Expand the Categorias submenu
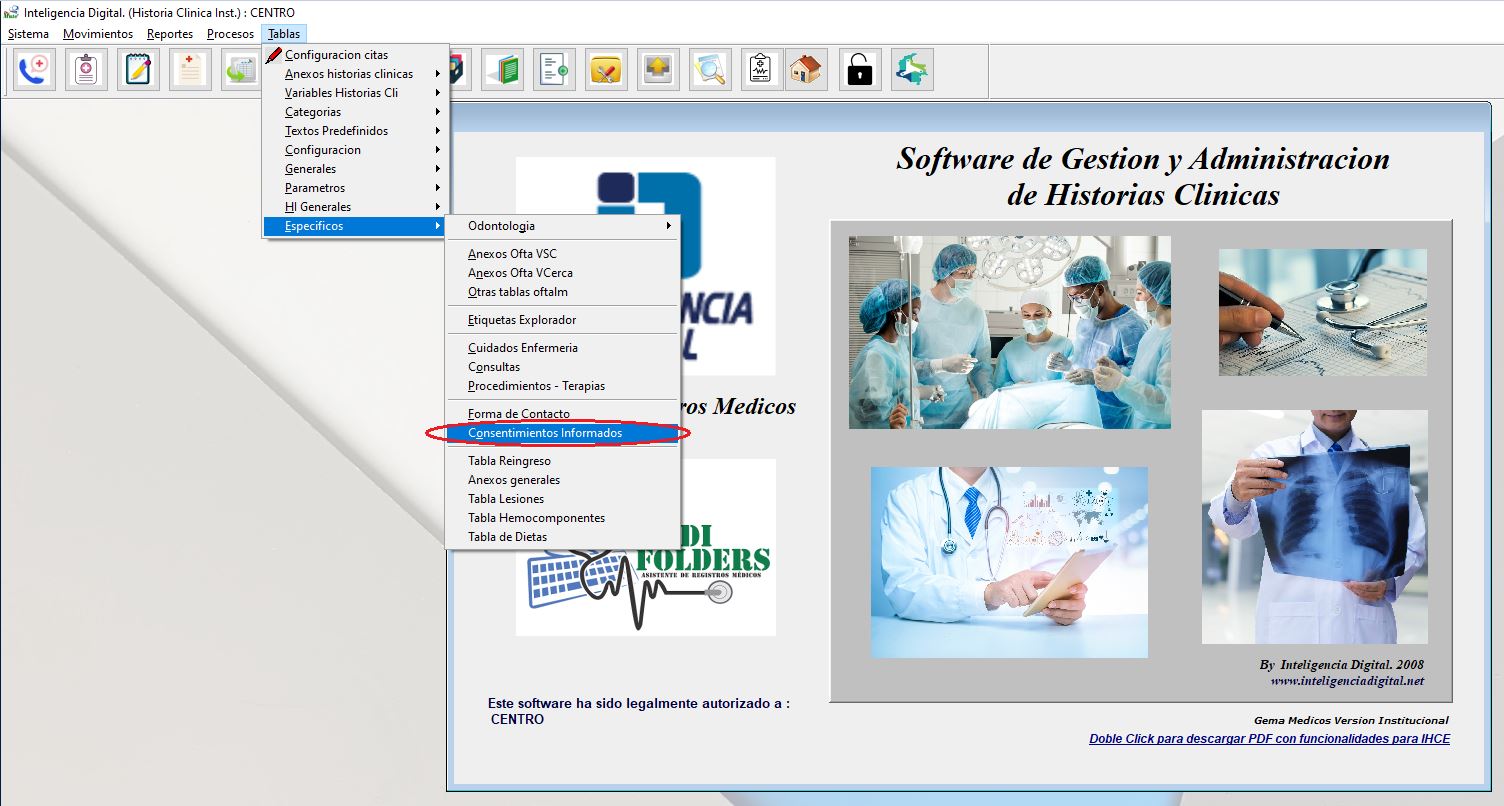Screen dimensions: 1504x806 pos(355,112)
